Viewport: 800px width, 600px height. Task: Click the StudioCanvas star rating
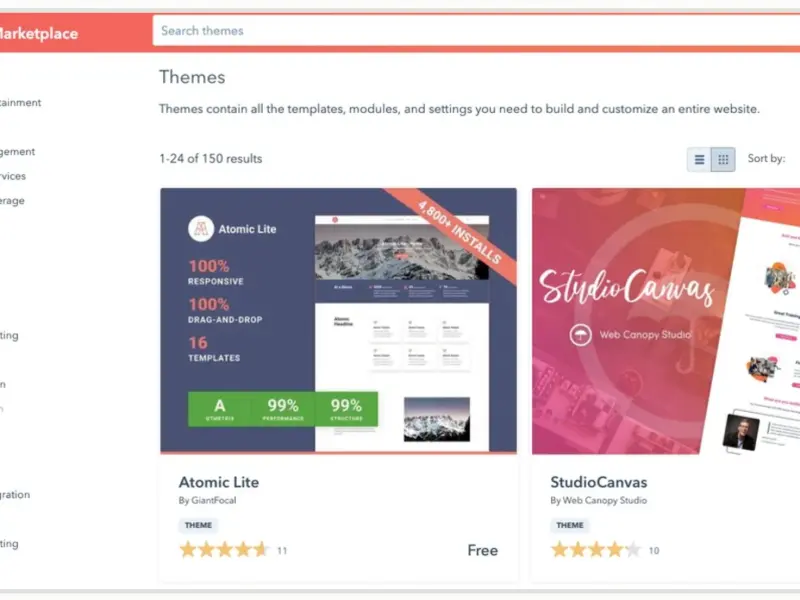pyautogui.click(x=595, y=550)
